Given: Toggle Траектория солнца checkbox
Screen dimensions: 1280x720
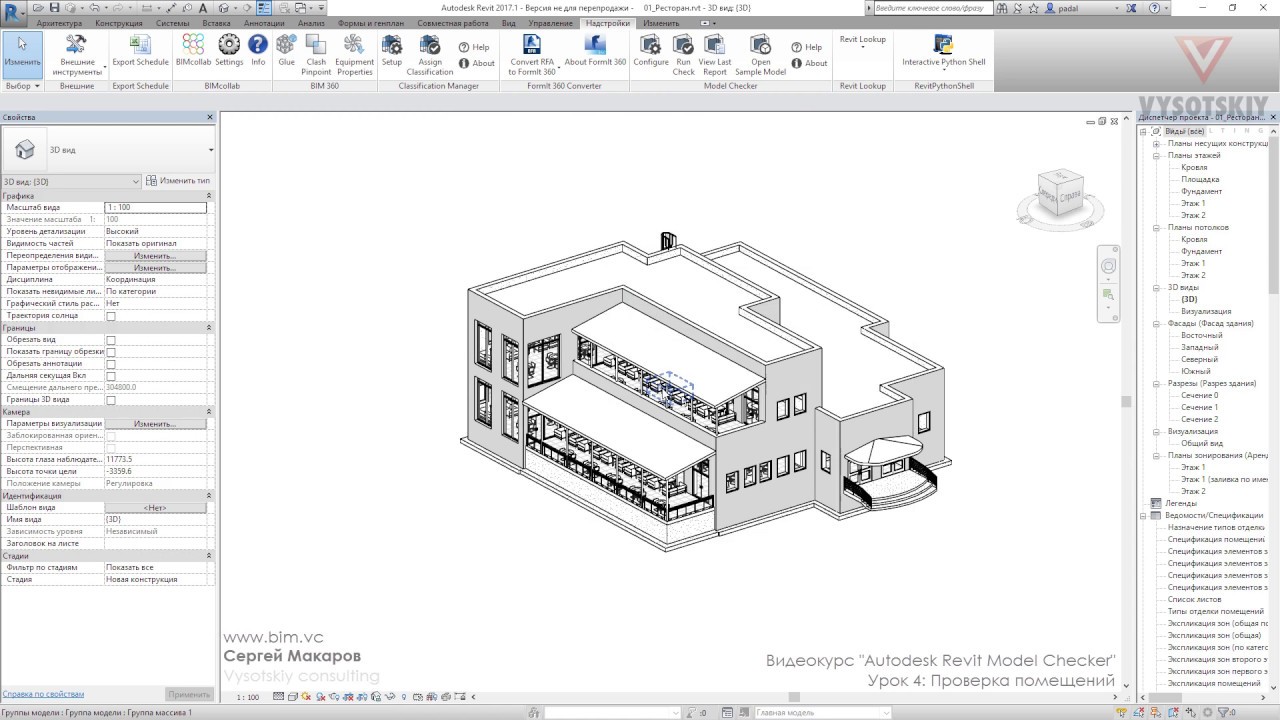Looking at the screenshot, I should (x=111, y=316).
